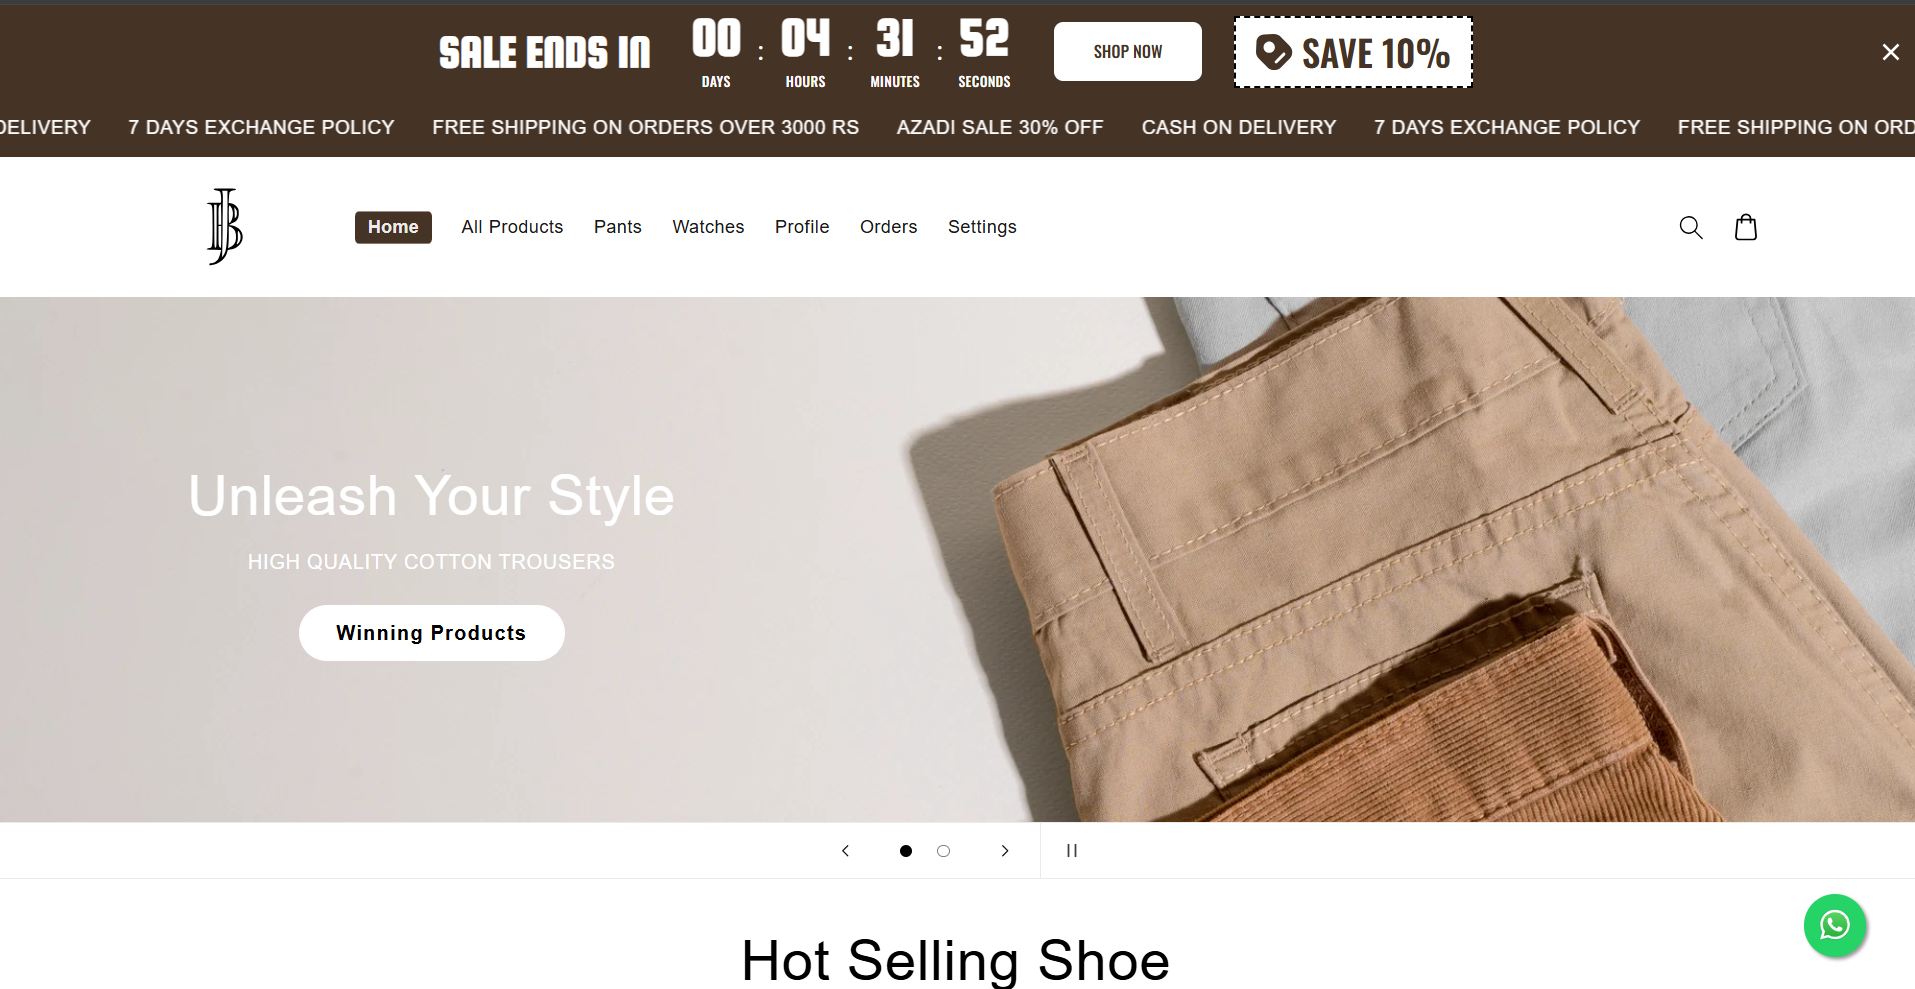Click the SHOP NOW button
1915x989 pixels.
(x=1127, y=51)
